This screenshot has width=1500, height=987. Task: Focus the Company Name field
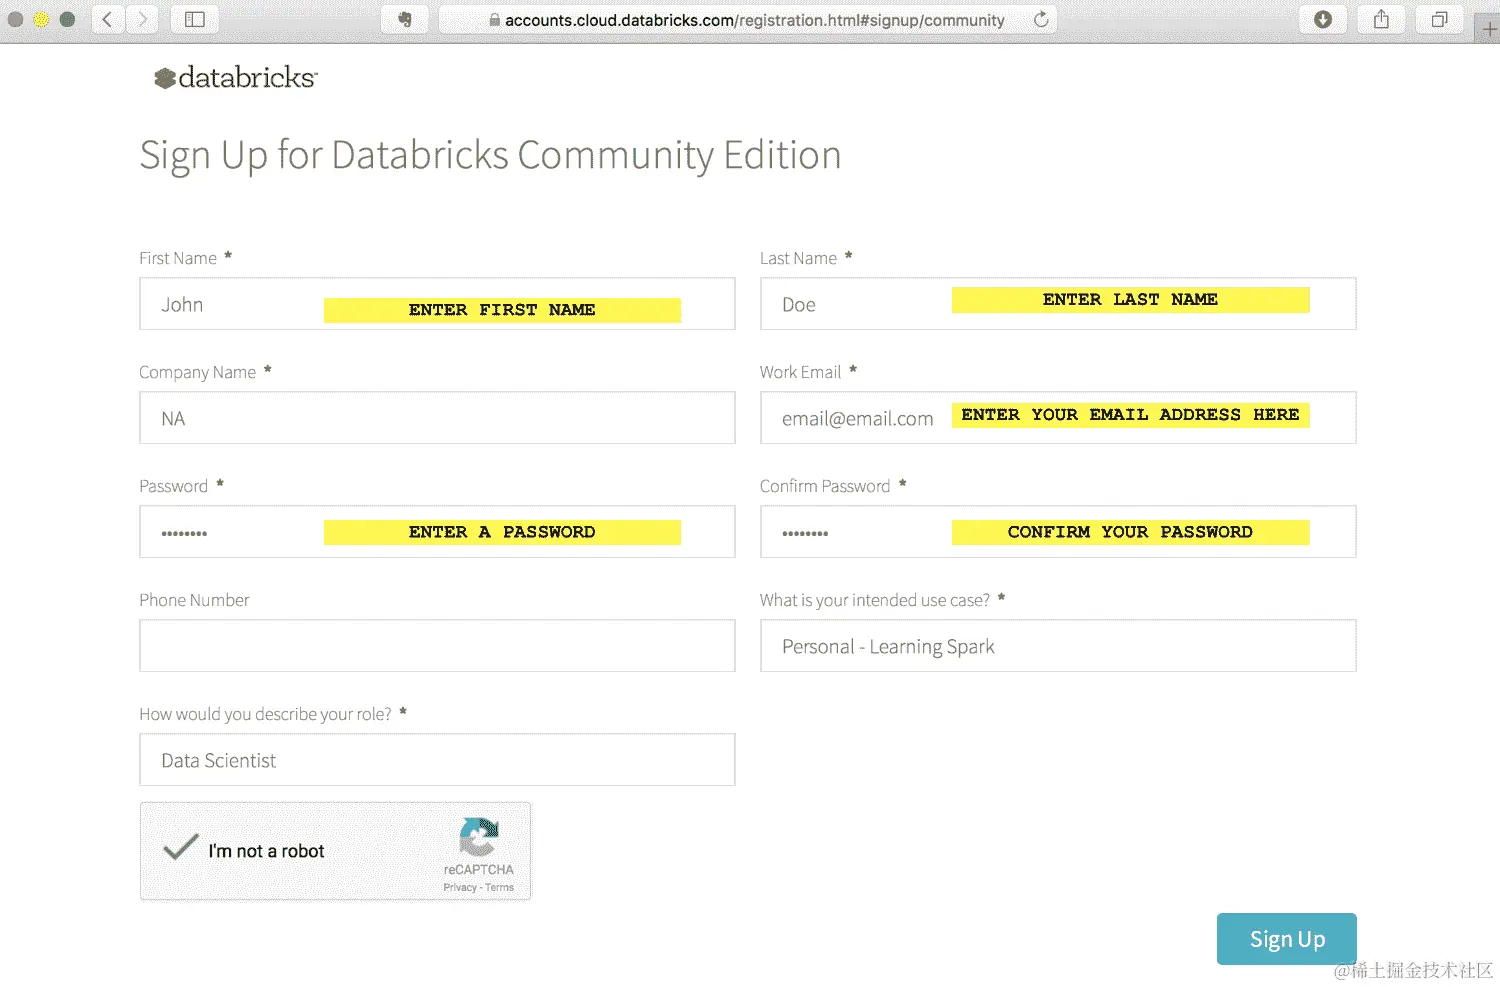[437, 418]
